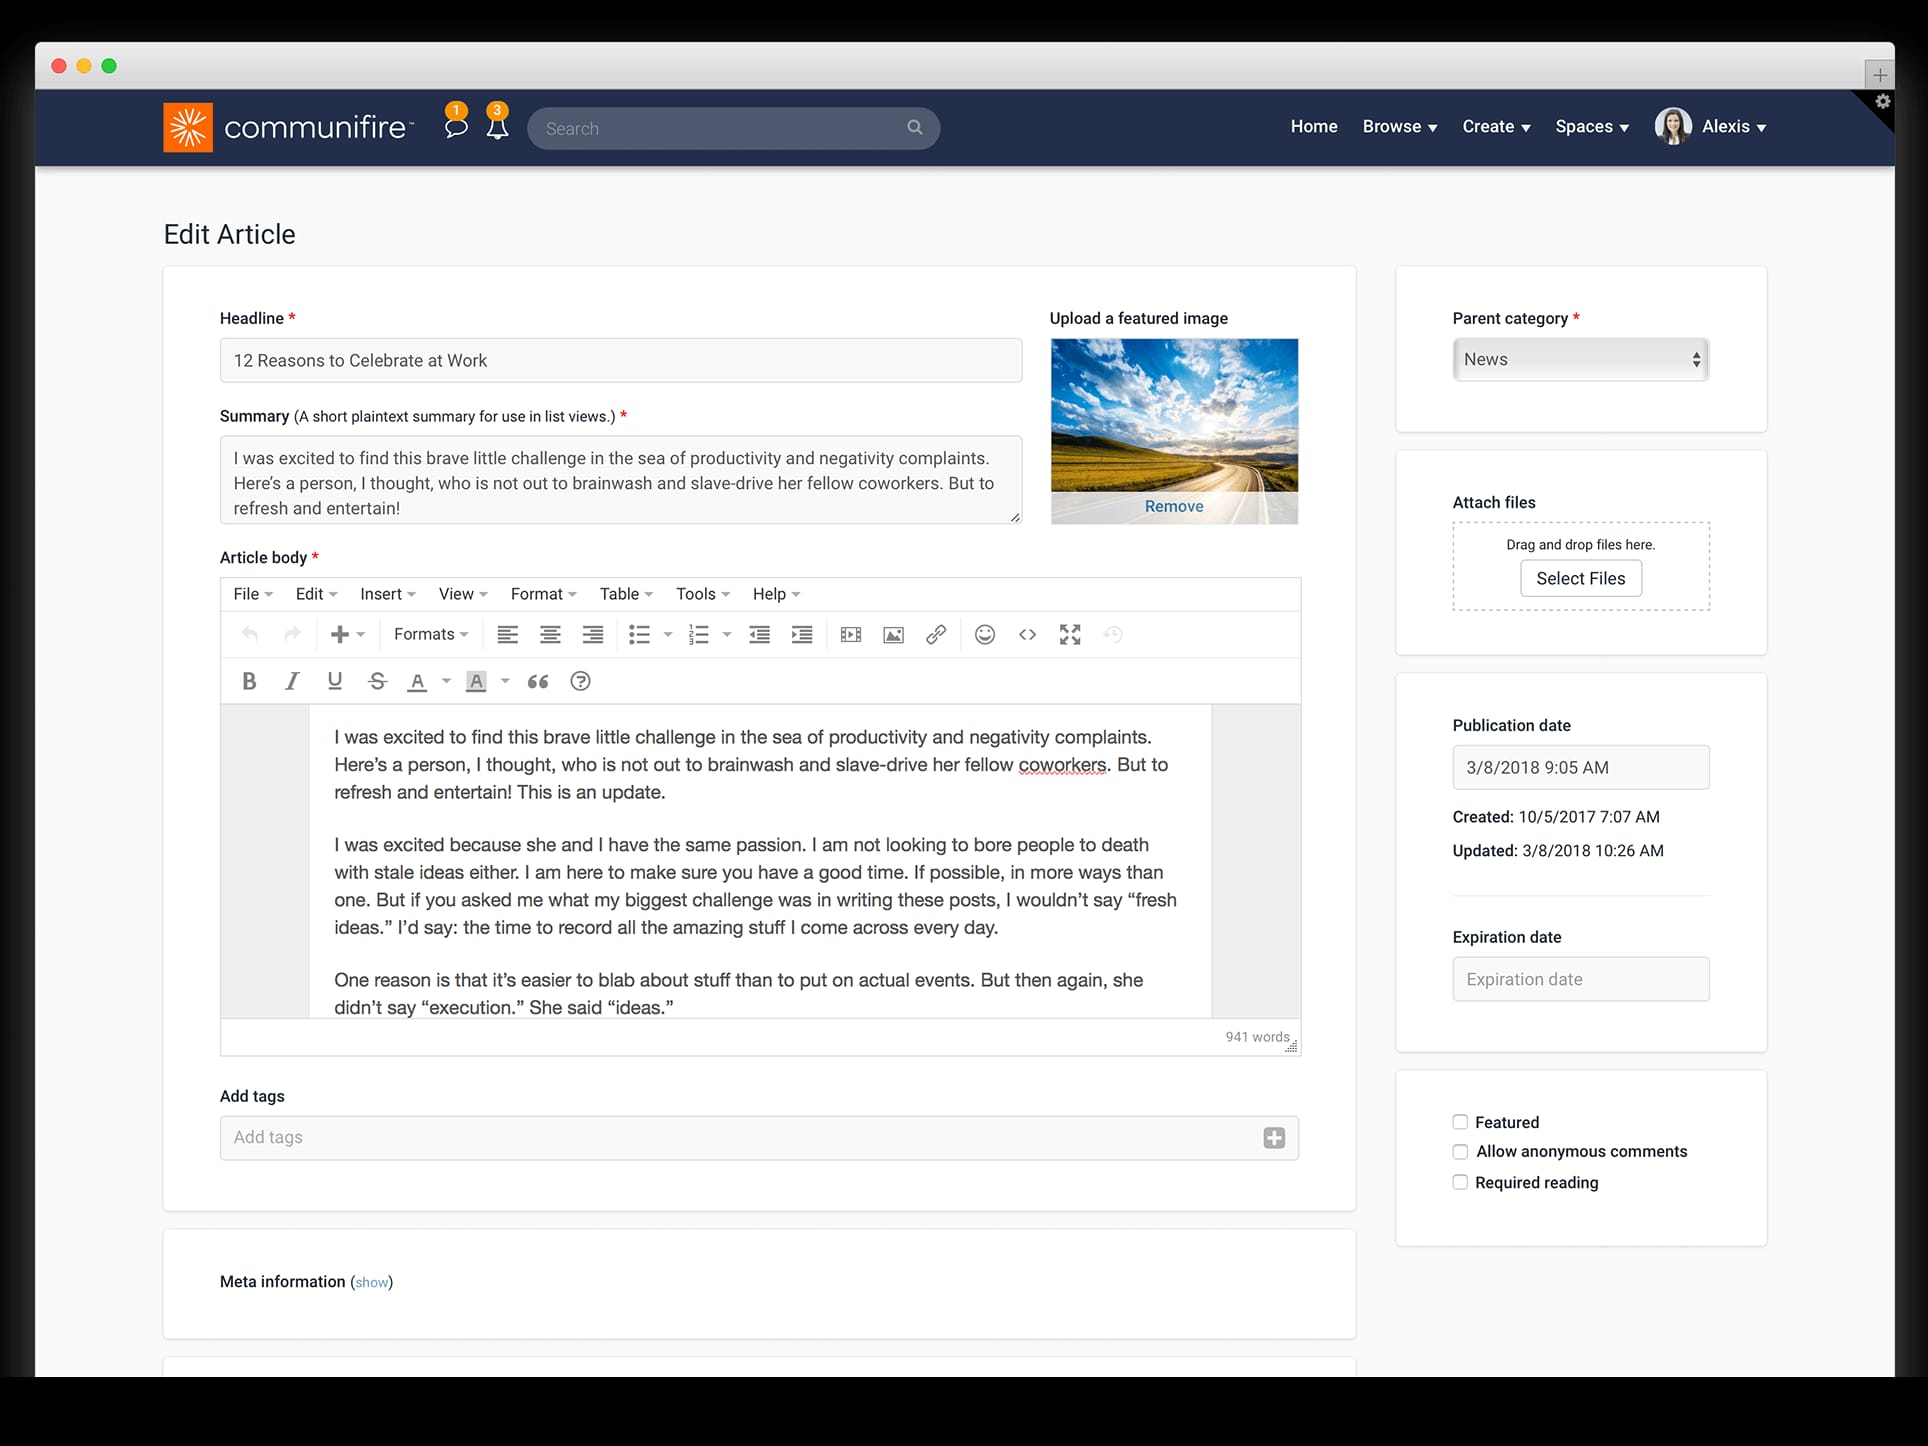Insert image into article body

coord(894,634)
